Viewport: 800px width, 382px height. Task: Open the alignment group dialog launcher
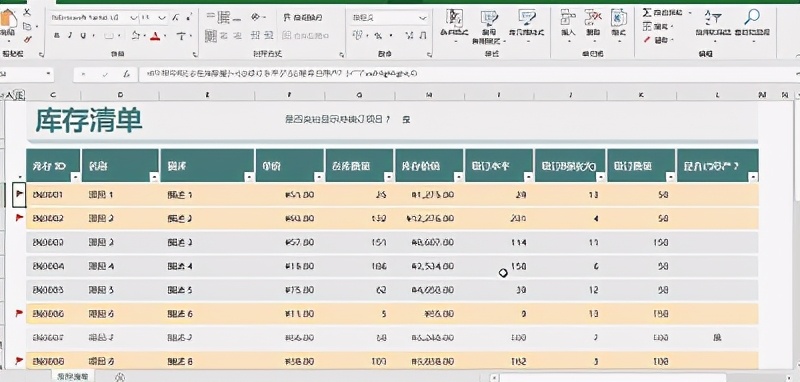click(x=341, y=54)
